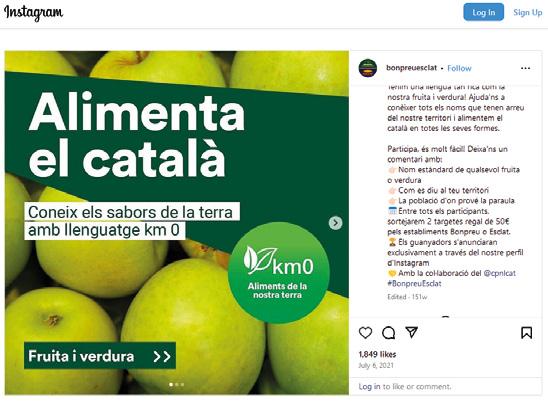Follow the bonpreuesclat account
Viewport: 548px width, 401px height.
tap(459, 68)
